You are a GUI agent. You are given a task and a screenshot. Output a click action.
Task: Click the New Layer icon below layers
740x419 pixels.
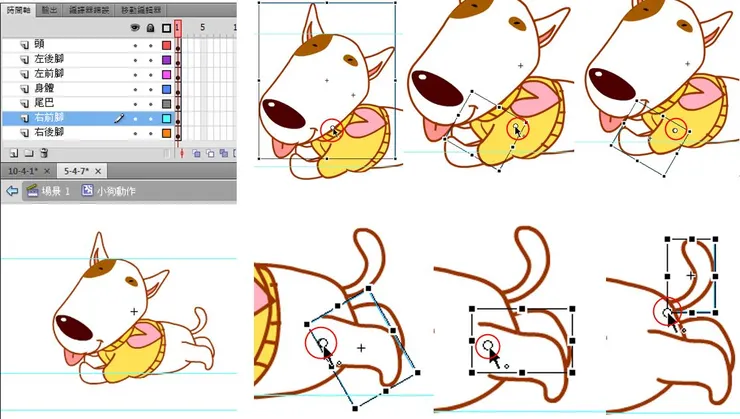point(14,153)
